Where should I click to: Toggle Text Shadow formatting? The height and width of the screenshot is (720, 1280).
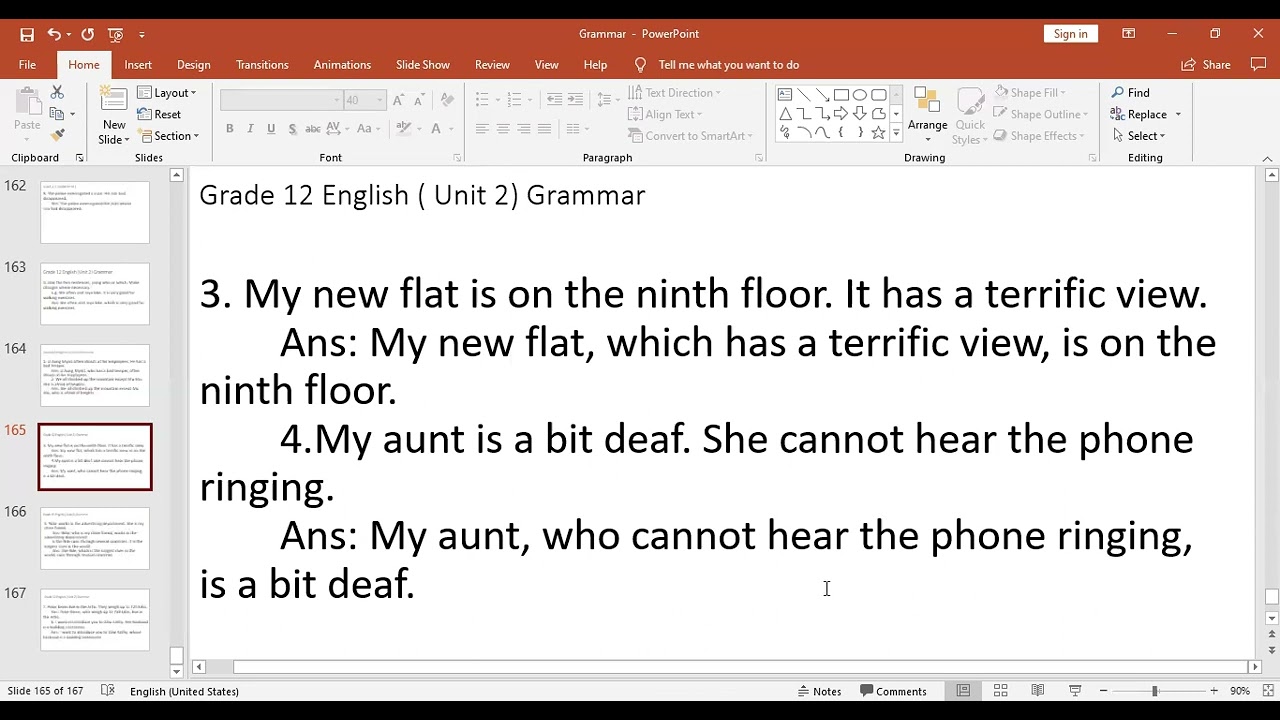292,129
